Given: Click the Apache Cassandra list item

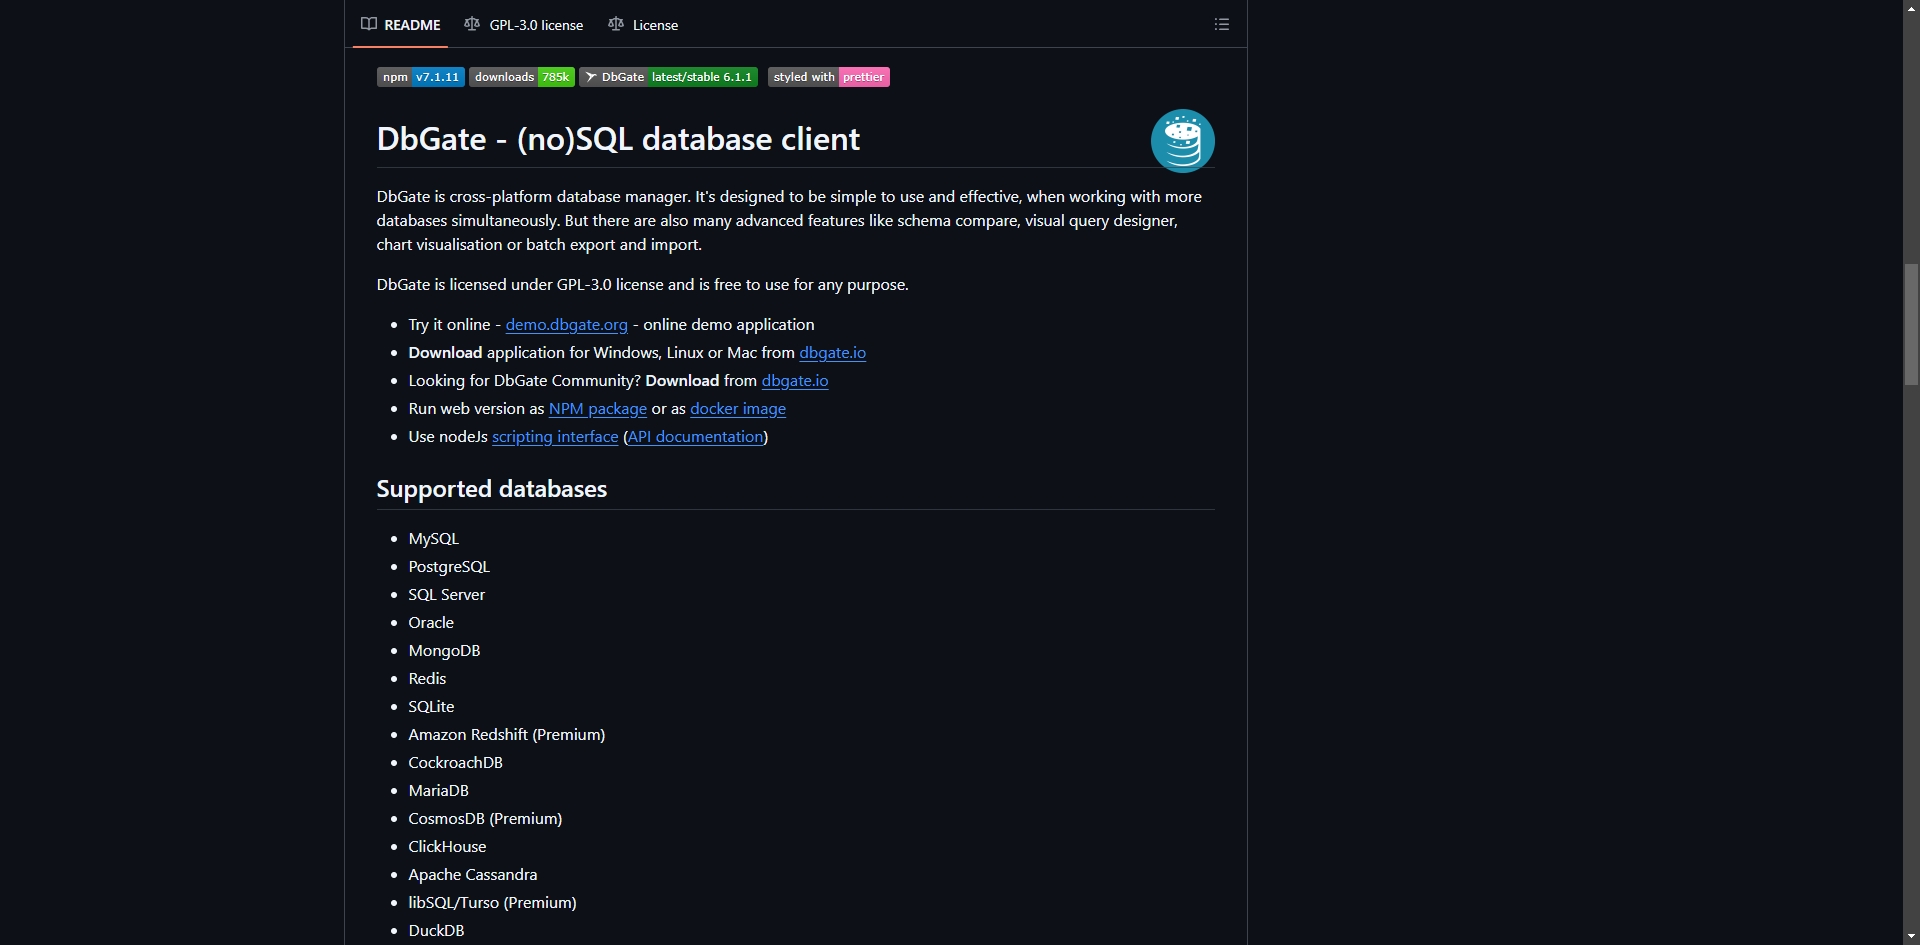Looking at the screenshot, I should point(473,875).
